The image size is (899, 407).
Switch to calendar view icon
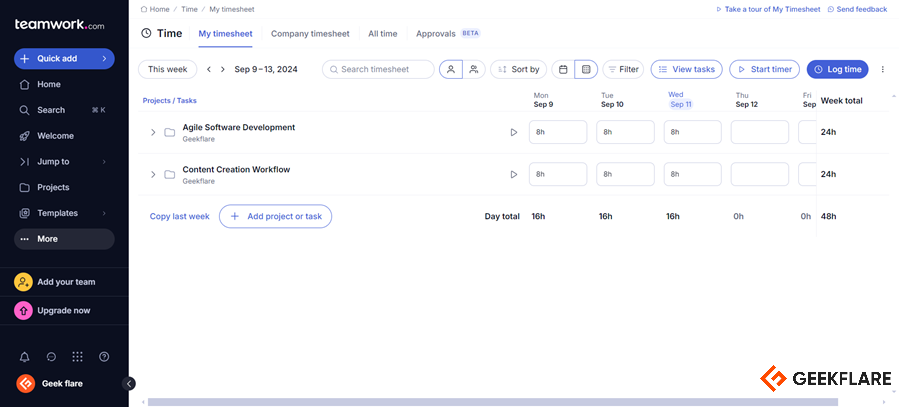pos(563,69)
